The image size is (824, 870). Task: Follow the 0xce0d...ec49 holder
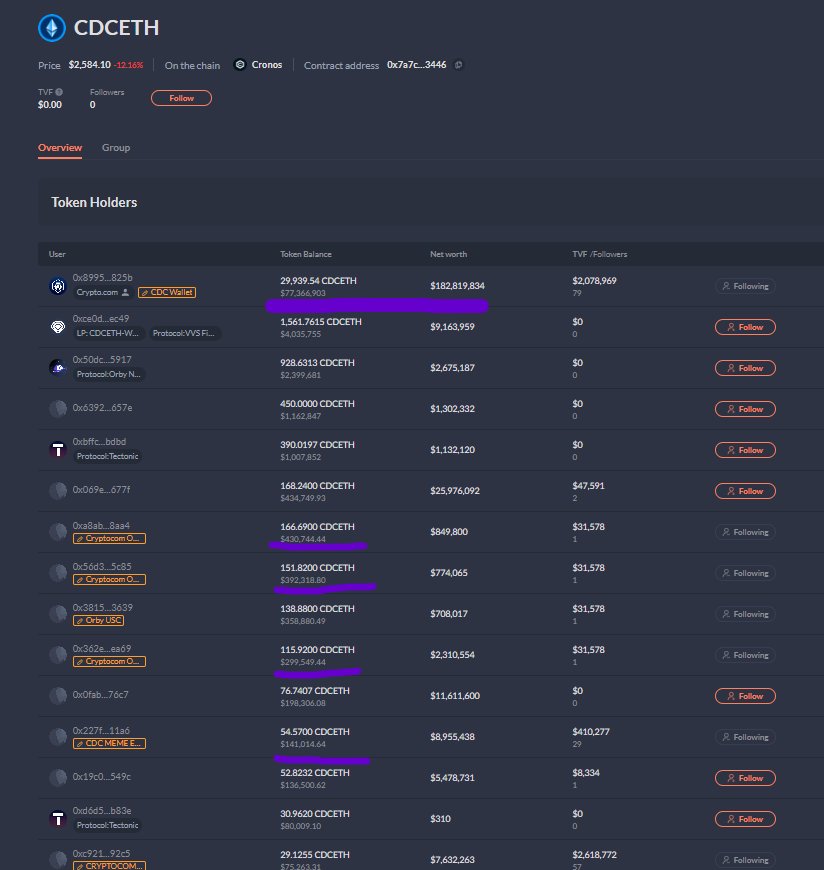coord(744,327)
